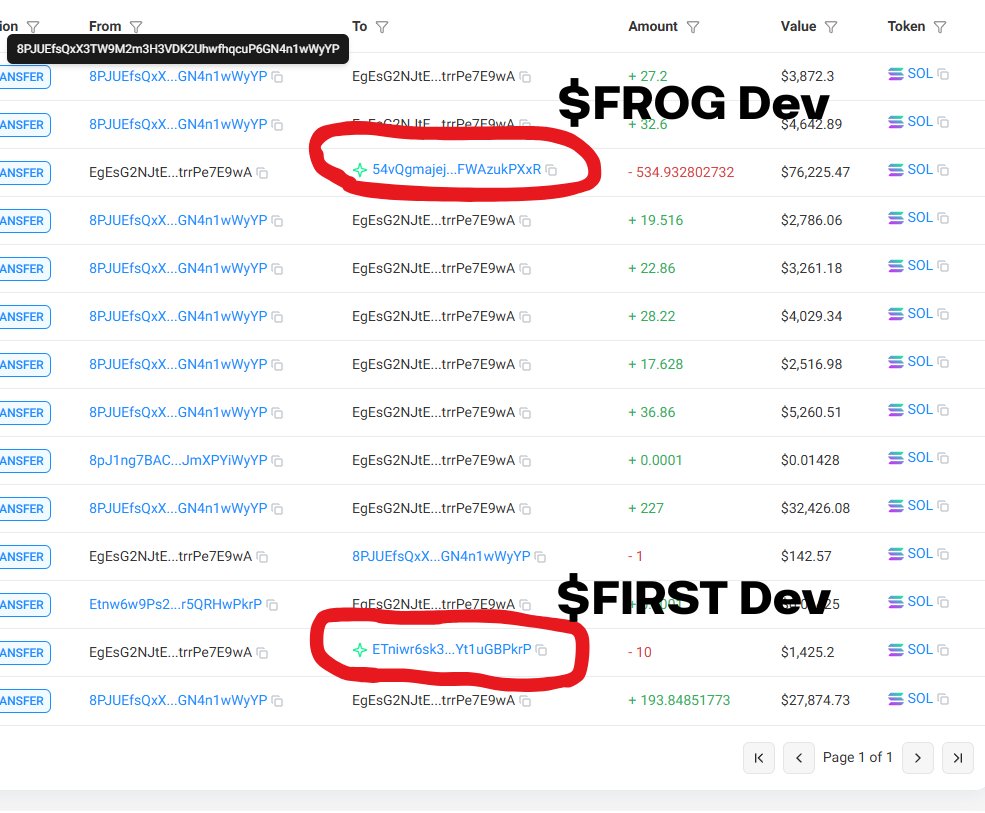Click the From column header

[105, 26]
